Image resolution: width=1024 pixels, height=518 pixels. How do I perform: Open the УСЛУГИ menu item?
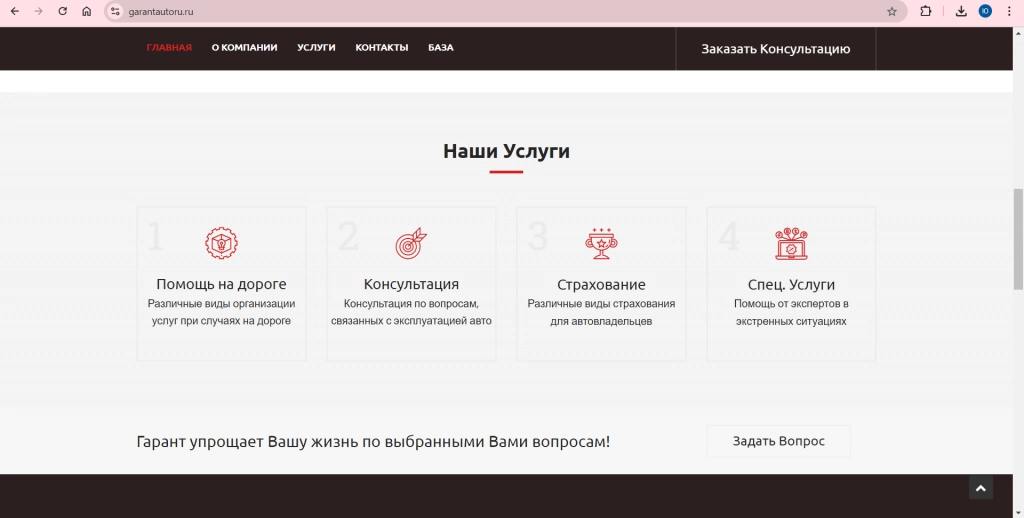point(316,48)
